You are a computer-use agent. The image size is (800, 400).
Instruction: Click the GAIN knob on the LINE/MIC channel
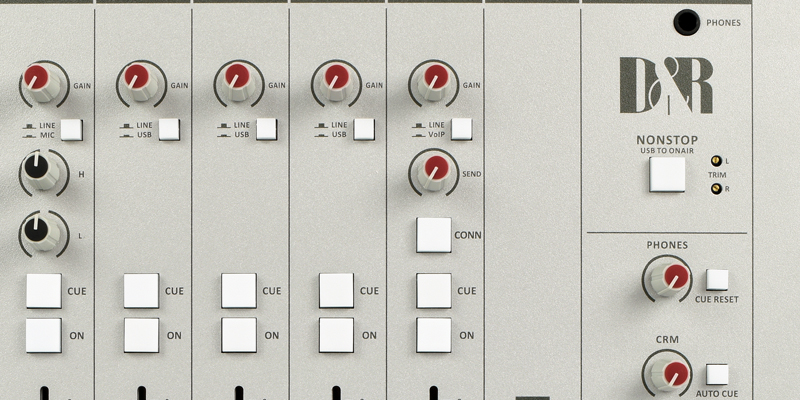click(43, 83)
